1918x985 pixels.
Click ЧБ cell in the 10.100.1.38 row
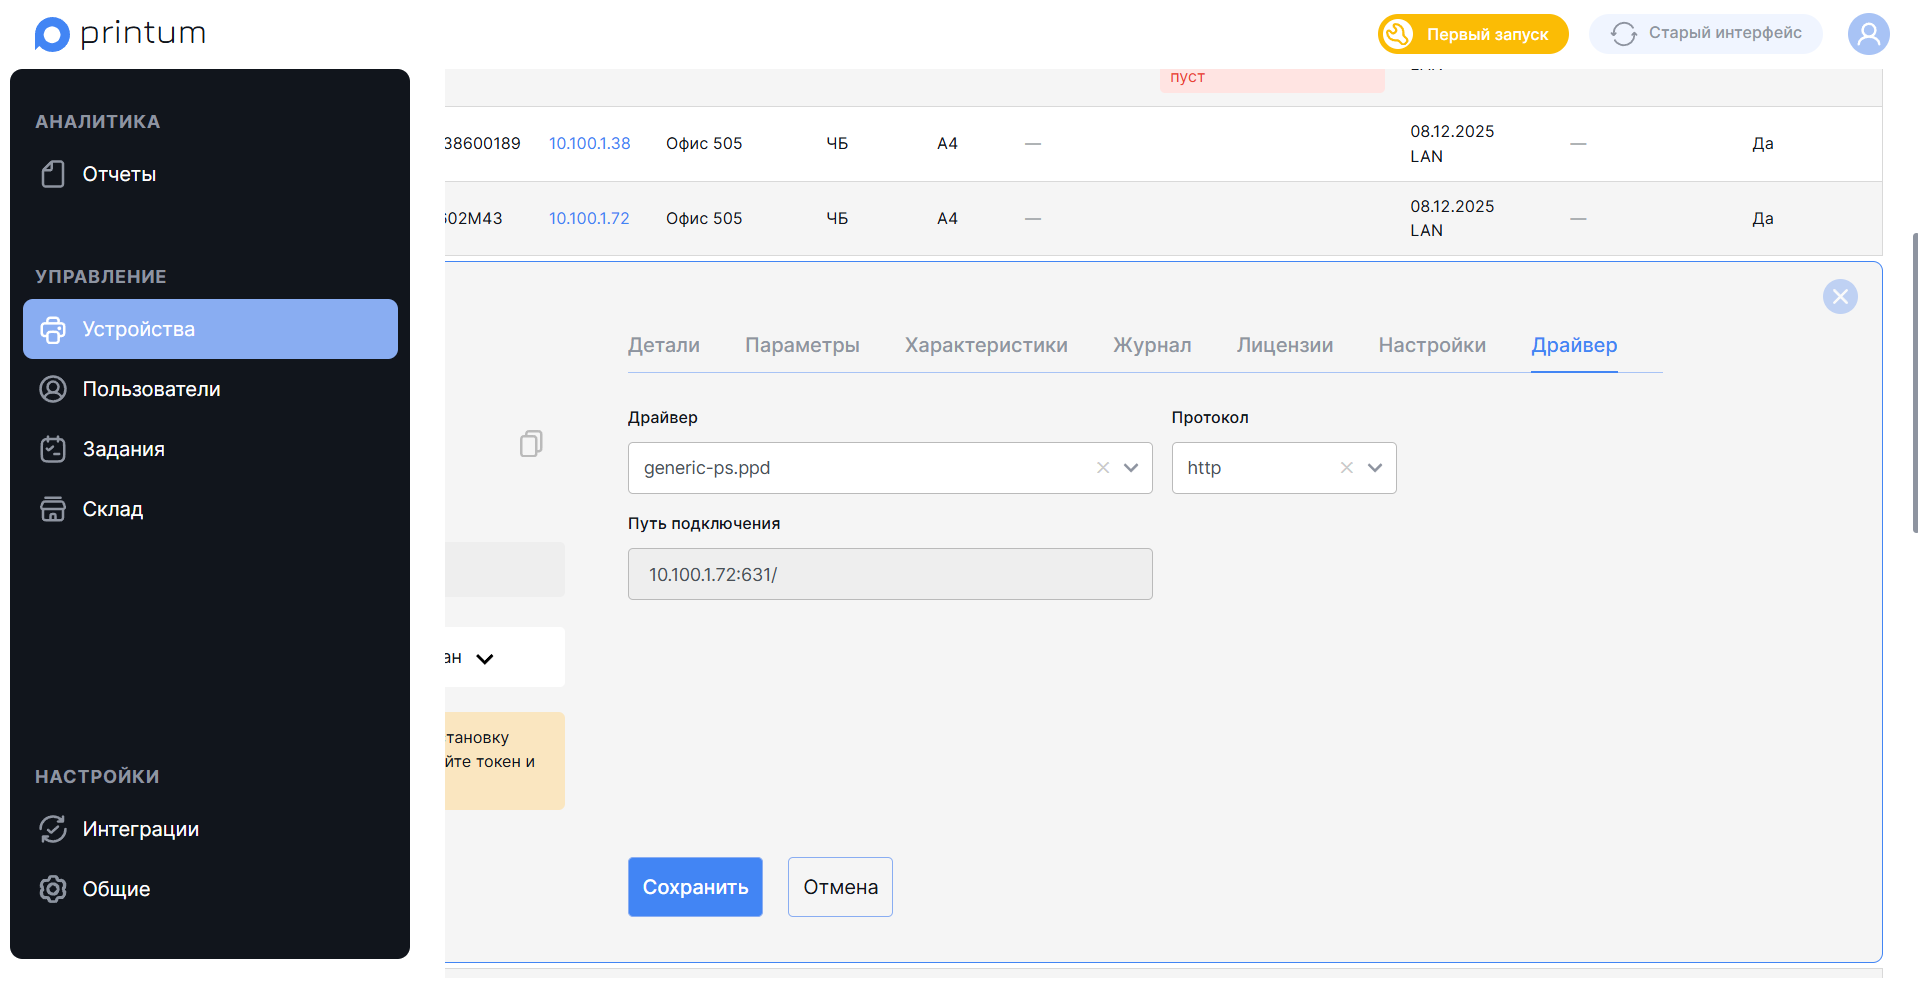pyautogui.click(x=837, y=143)
